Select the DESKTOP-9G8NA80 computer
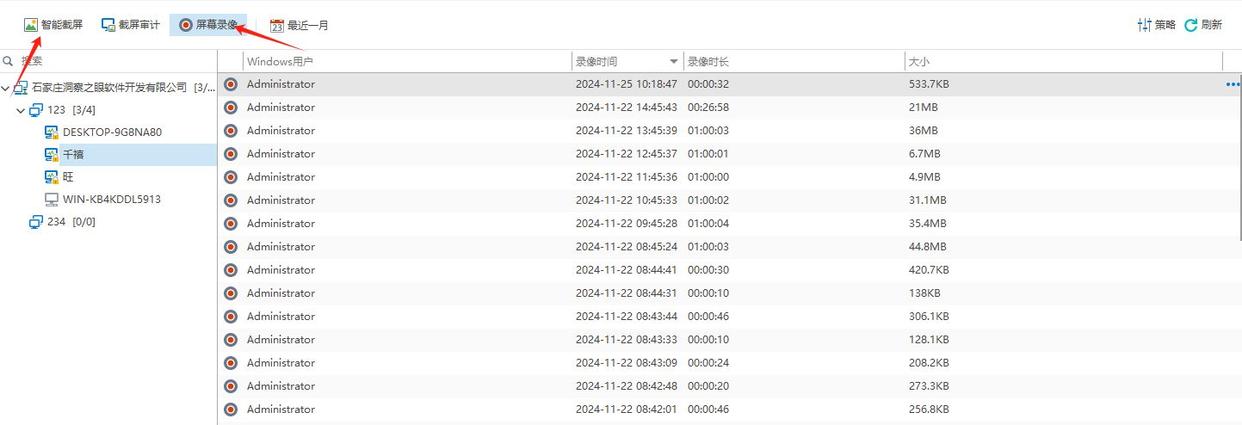Image resolution: width=1242 pixels, height=425 pixels. point(111,132)
